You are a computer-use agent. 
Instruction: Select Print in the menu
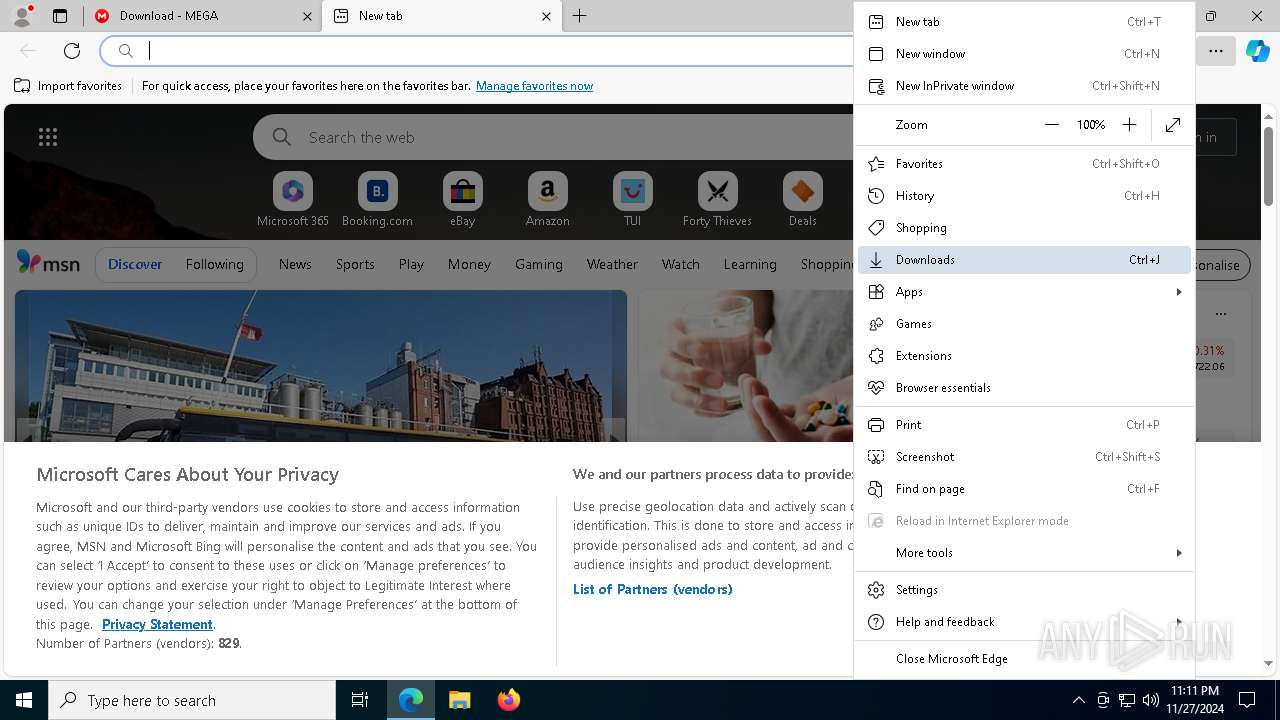click(1024, 425)
